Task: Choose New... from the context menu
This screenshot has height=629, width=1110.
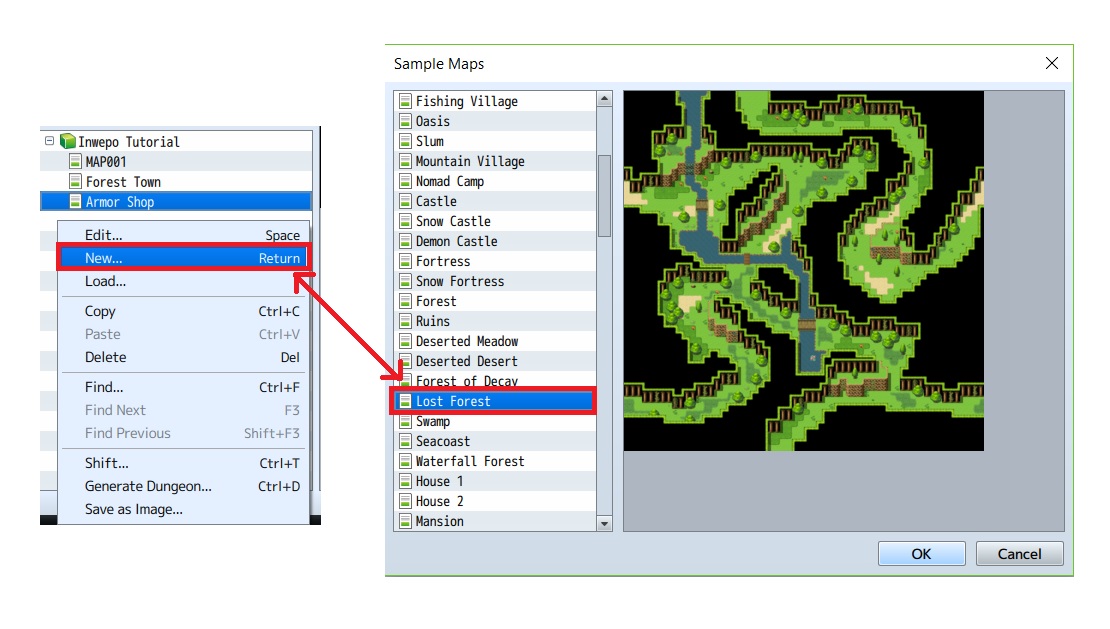Action: click(183, 258)
